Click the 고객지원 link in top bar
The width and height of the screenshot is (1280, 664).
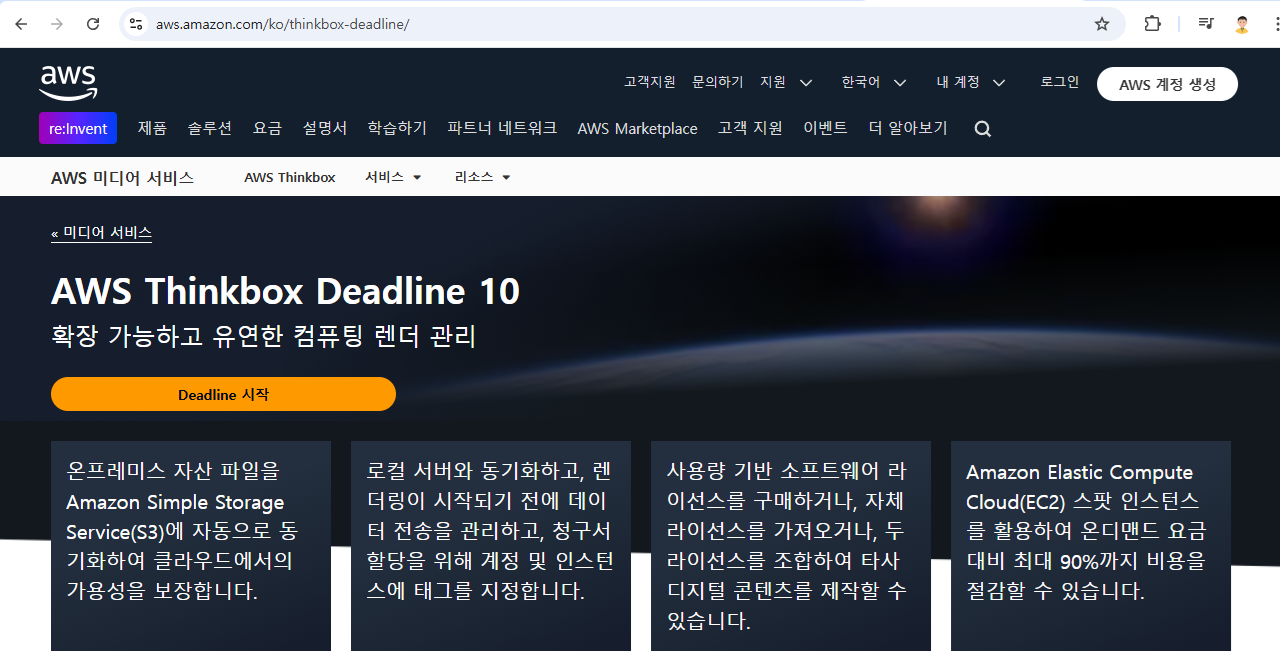(649, 82)
